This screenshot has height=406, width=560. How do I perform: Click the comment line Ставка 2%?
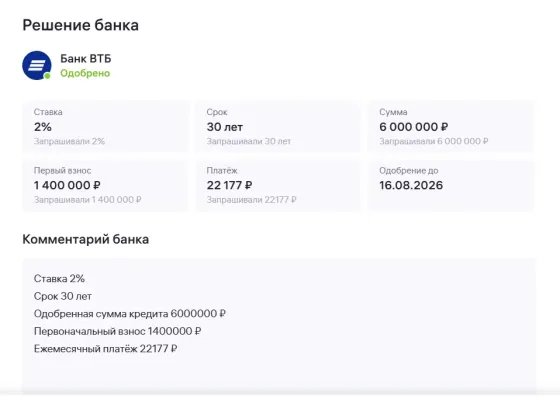point(59,279)
